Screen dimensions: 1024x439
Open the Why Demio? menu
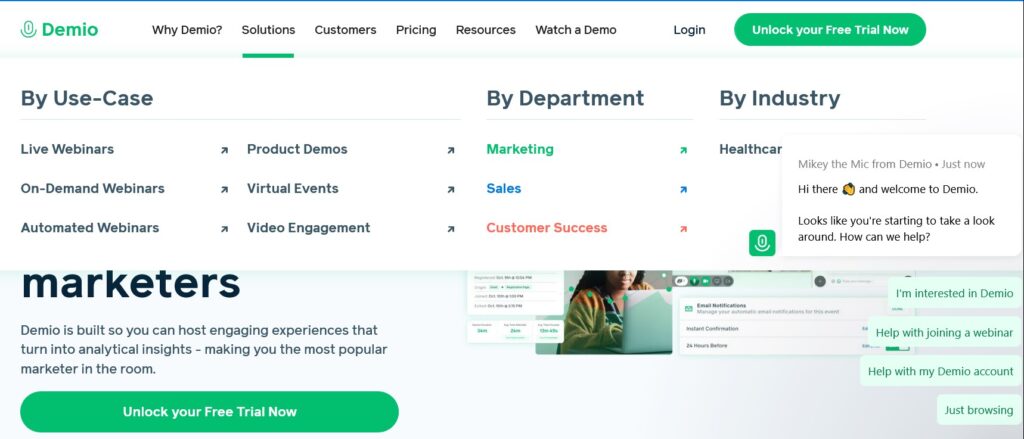pos(187,29)
